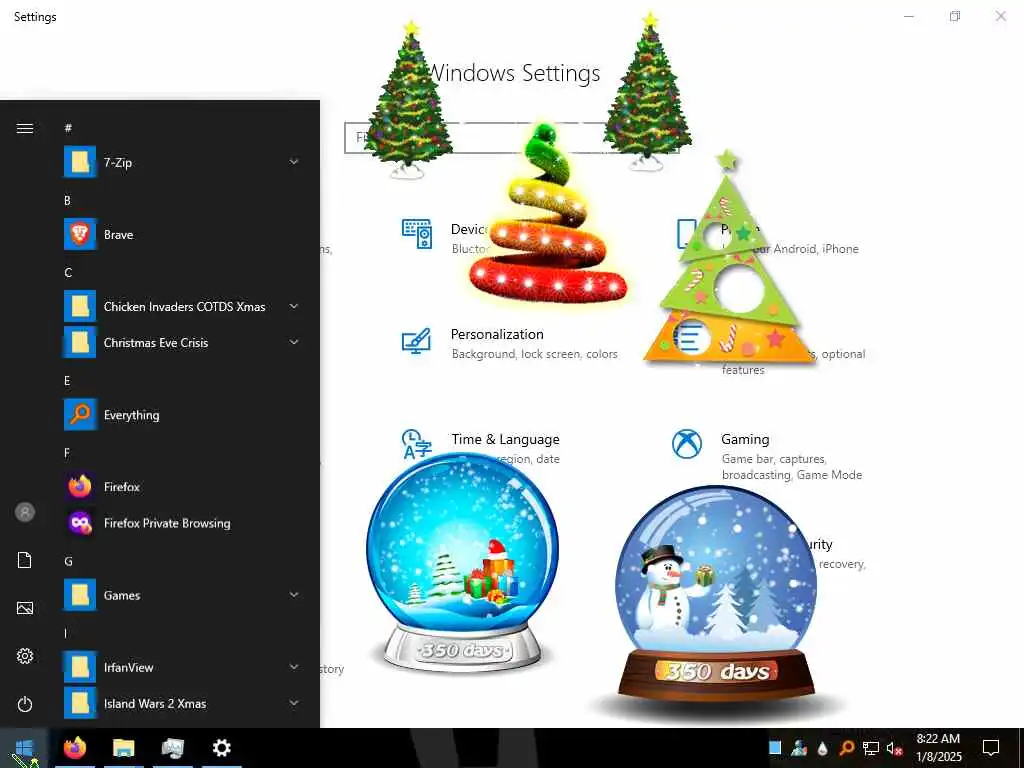Open Documents from the Start sidebar
Image resolution: width=1024 pixels, height=768 pixels.
point(25,560)
